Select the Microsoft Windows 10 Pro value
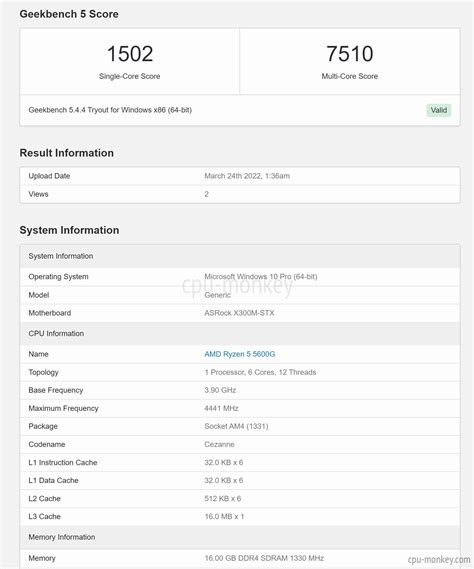Image resolution: width=474 pixels, height=569 pixels. tap(261, 277)
